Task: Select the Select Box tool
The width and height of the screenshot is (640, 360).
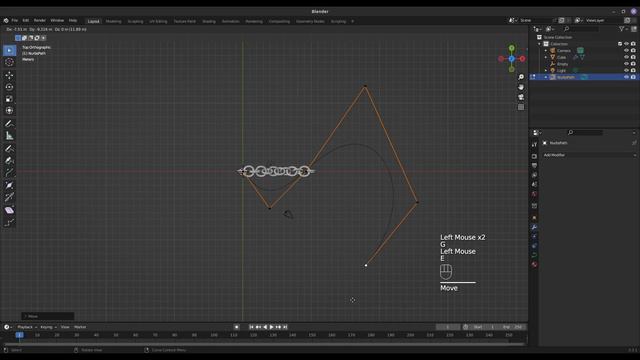Action: coord(9,50)
